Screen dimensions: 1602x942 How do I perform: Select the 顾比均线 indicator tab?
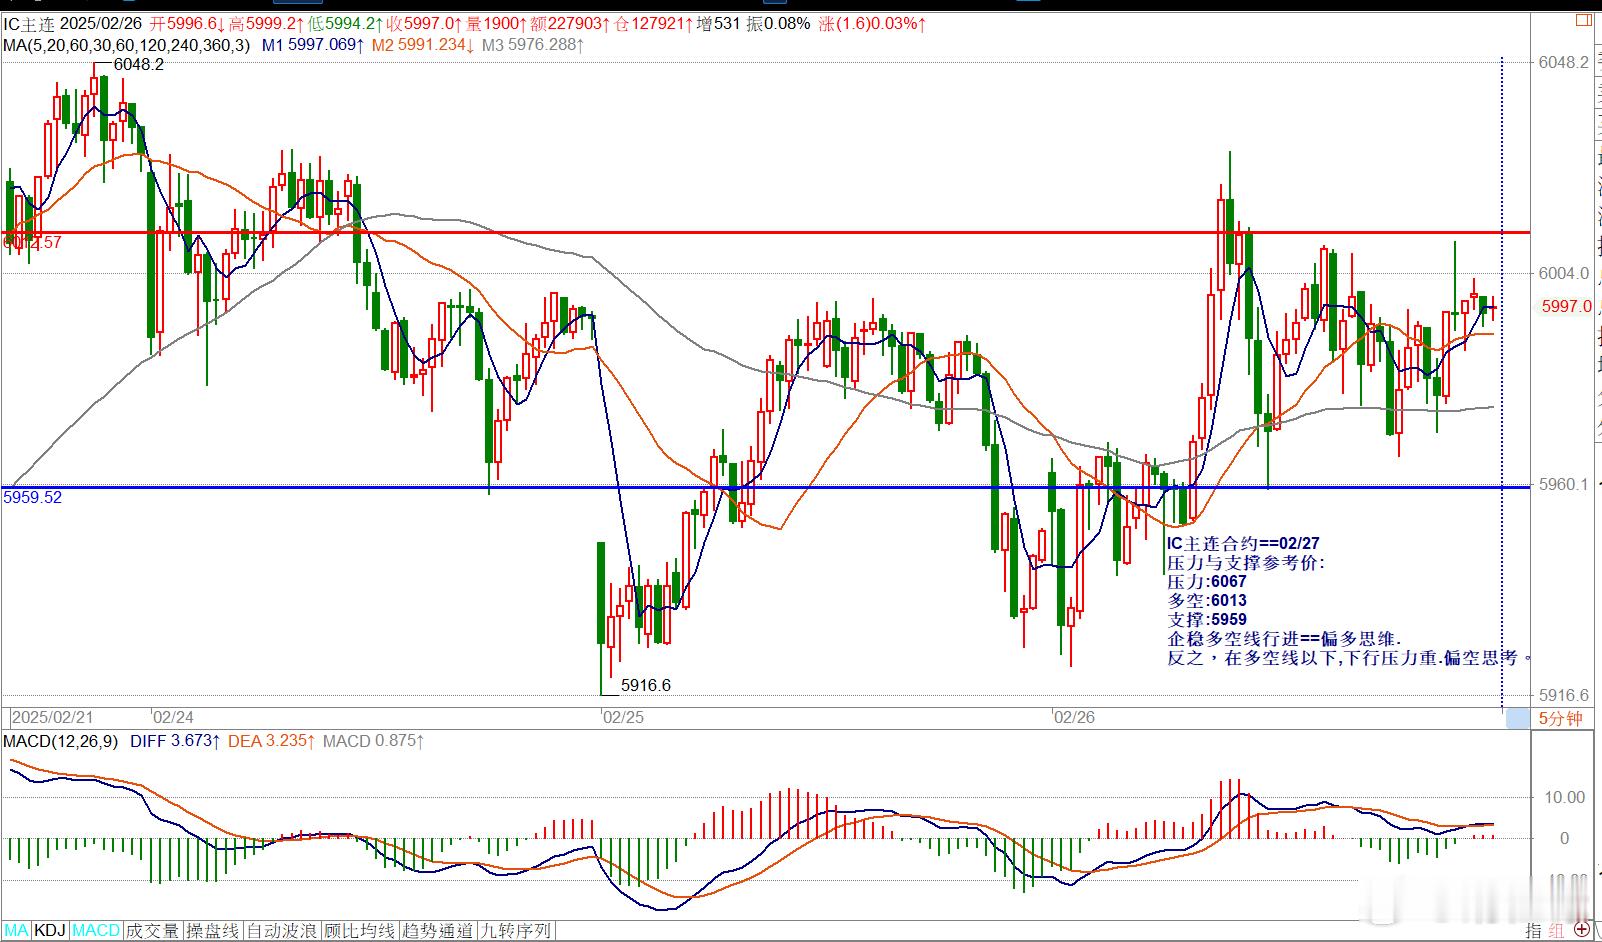coord(359,931)
